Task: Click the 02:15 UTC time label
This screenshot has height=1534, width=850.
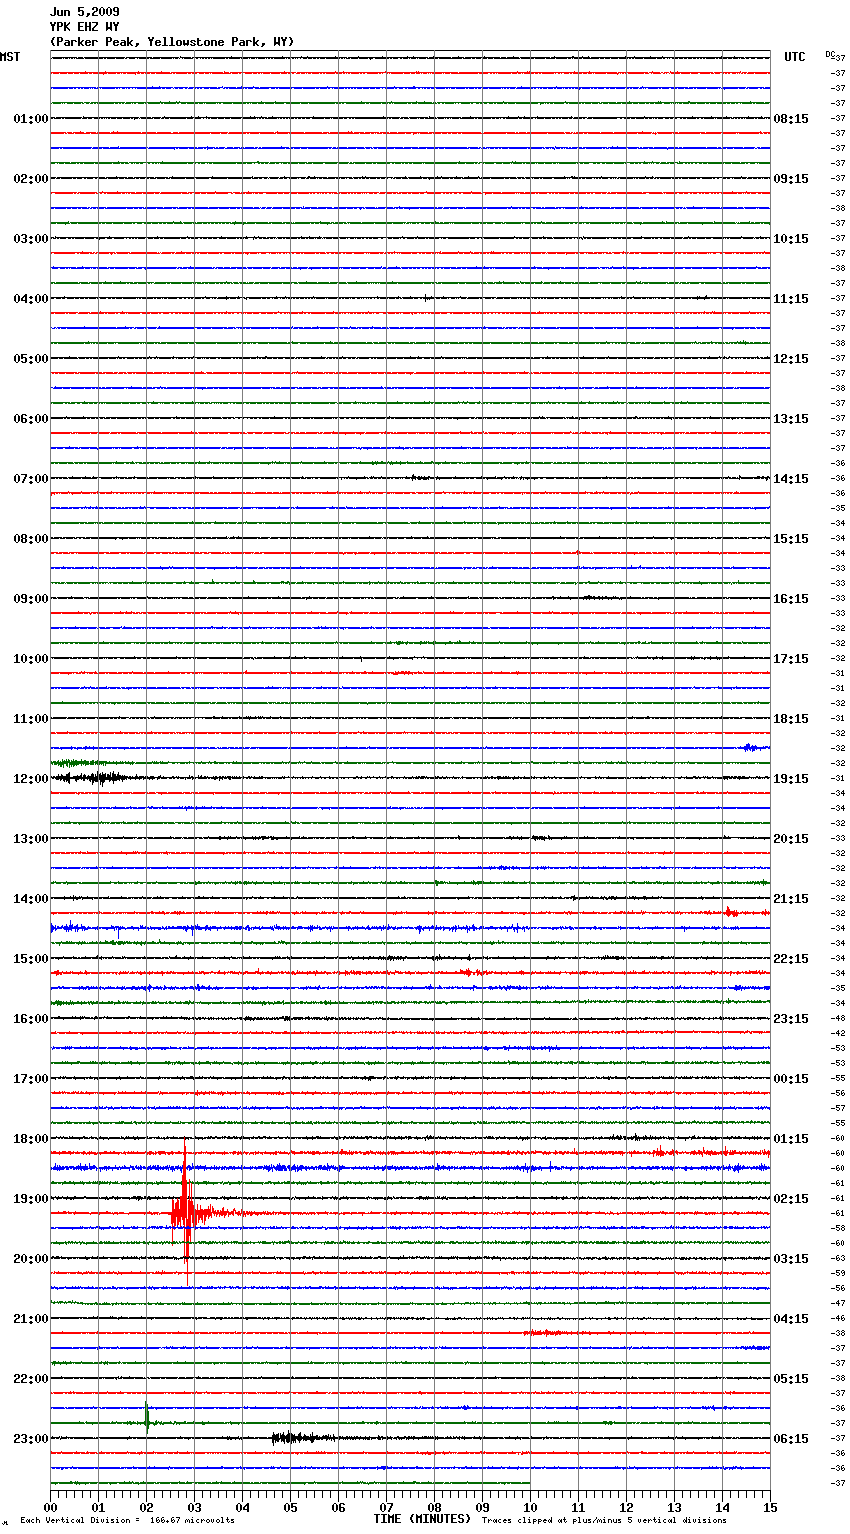Action: click(x=791, y=1199)
